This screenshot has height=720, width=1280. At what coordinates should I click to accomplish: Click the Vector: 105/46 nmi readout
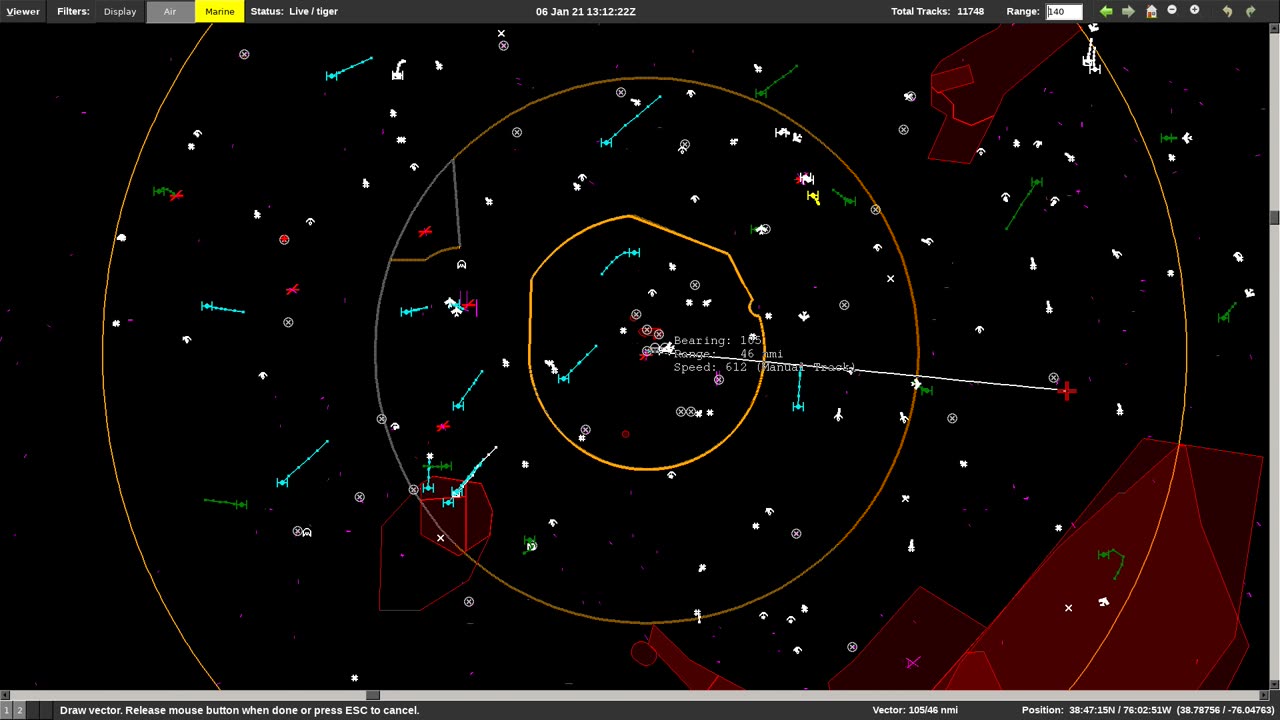coord(915,710)
